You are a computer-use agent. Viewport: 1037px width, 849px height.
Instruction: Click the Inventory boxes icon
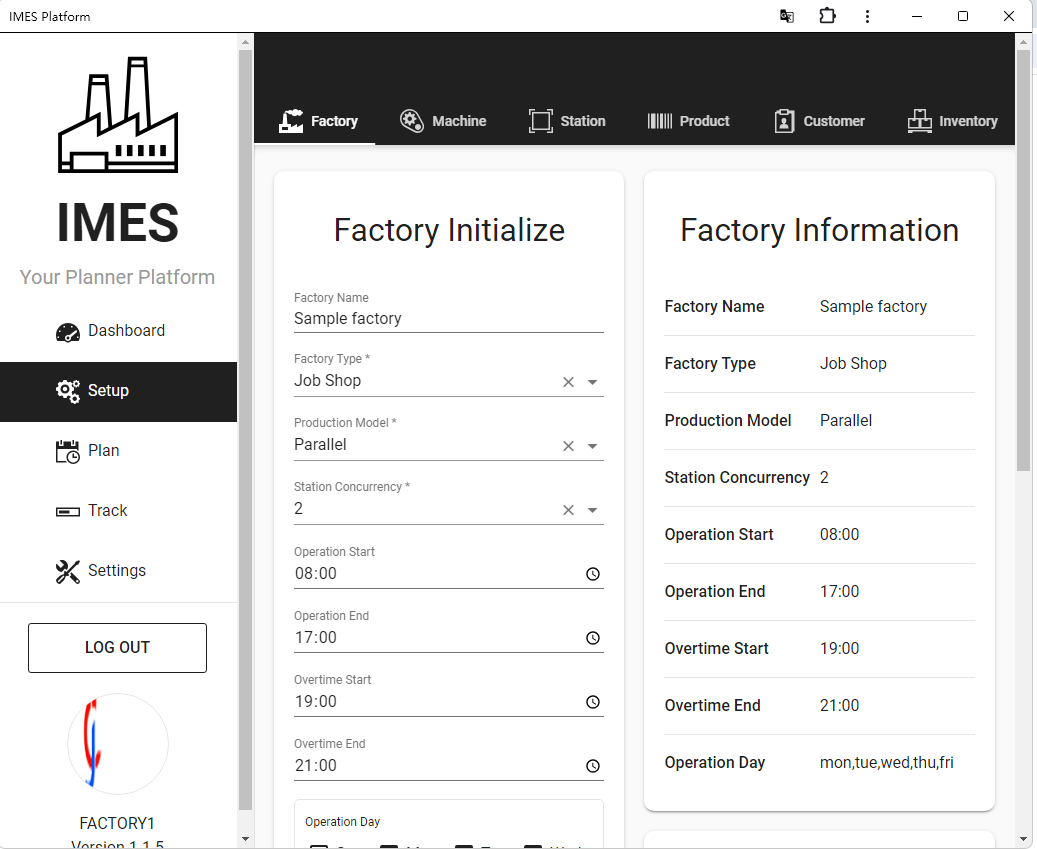919,121
